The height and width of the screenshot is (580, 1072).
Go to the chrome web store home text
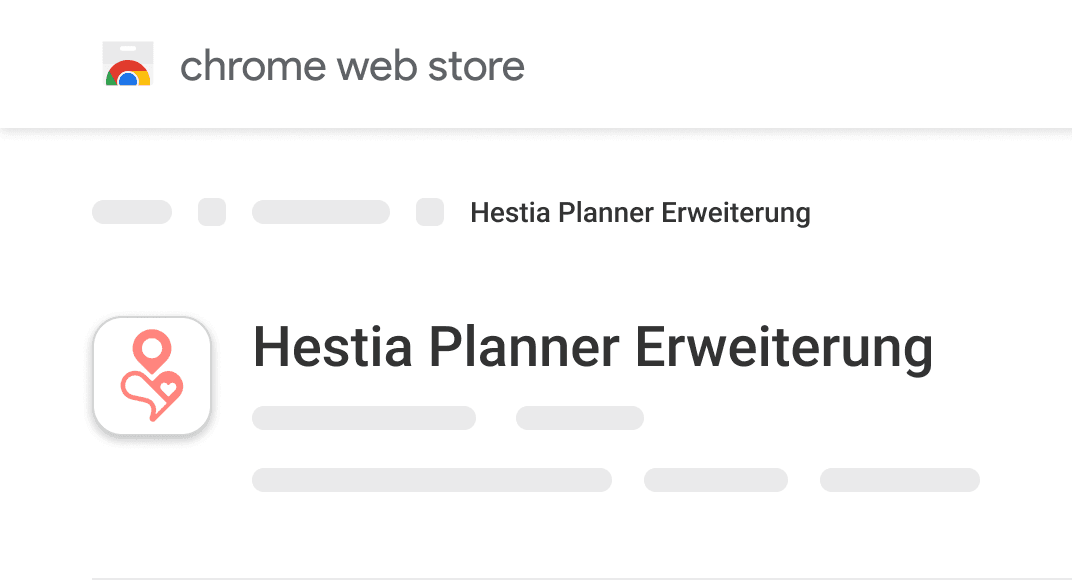[352, 67]
